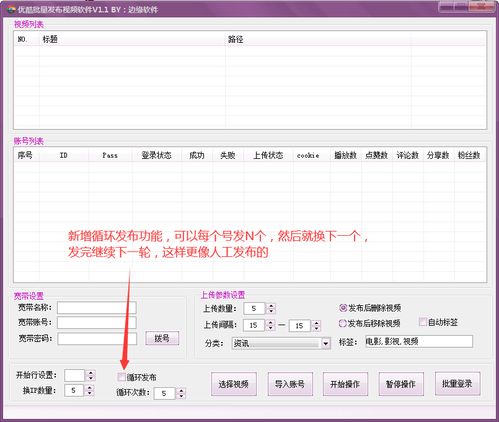Click the 拔号 dial button
This screenshot has width=499, height=422.
pyautogui.click(x=162, y=338)
